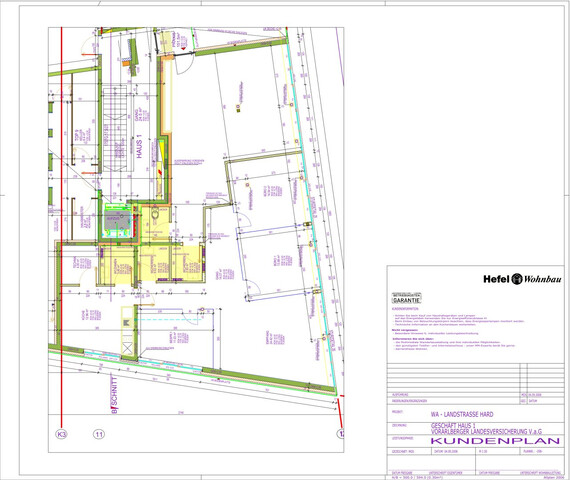Select the crossed-square shaft symbol

pyautogui.click(x=128, y=348)
